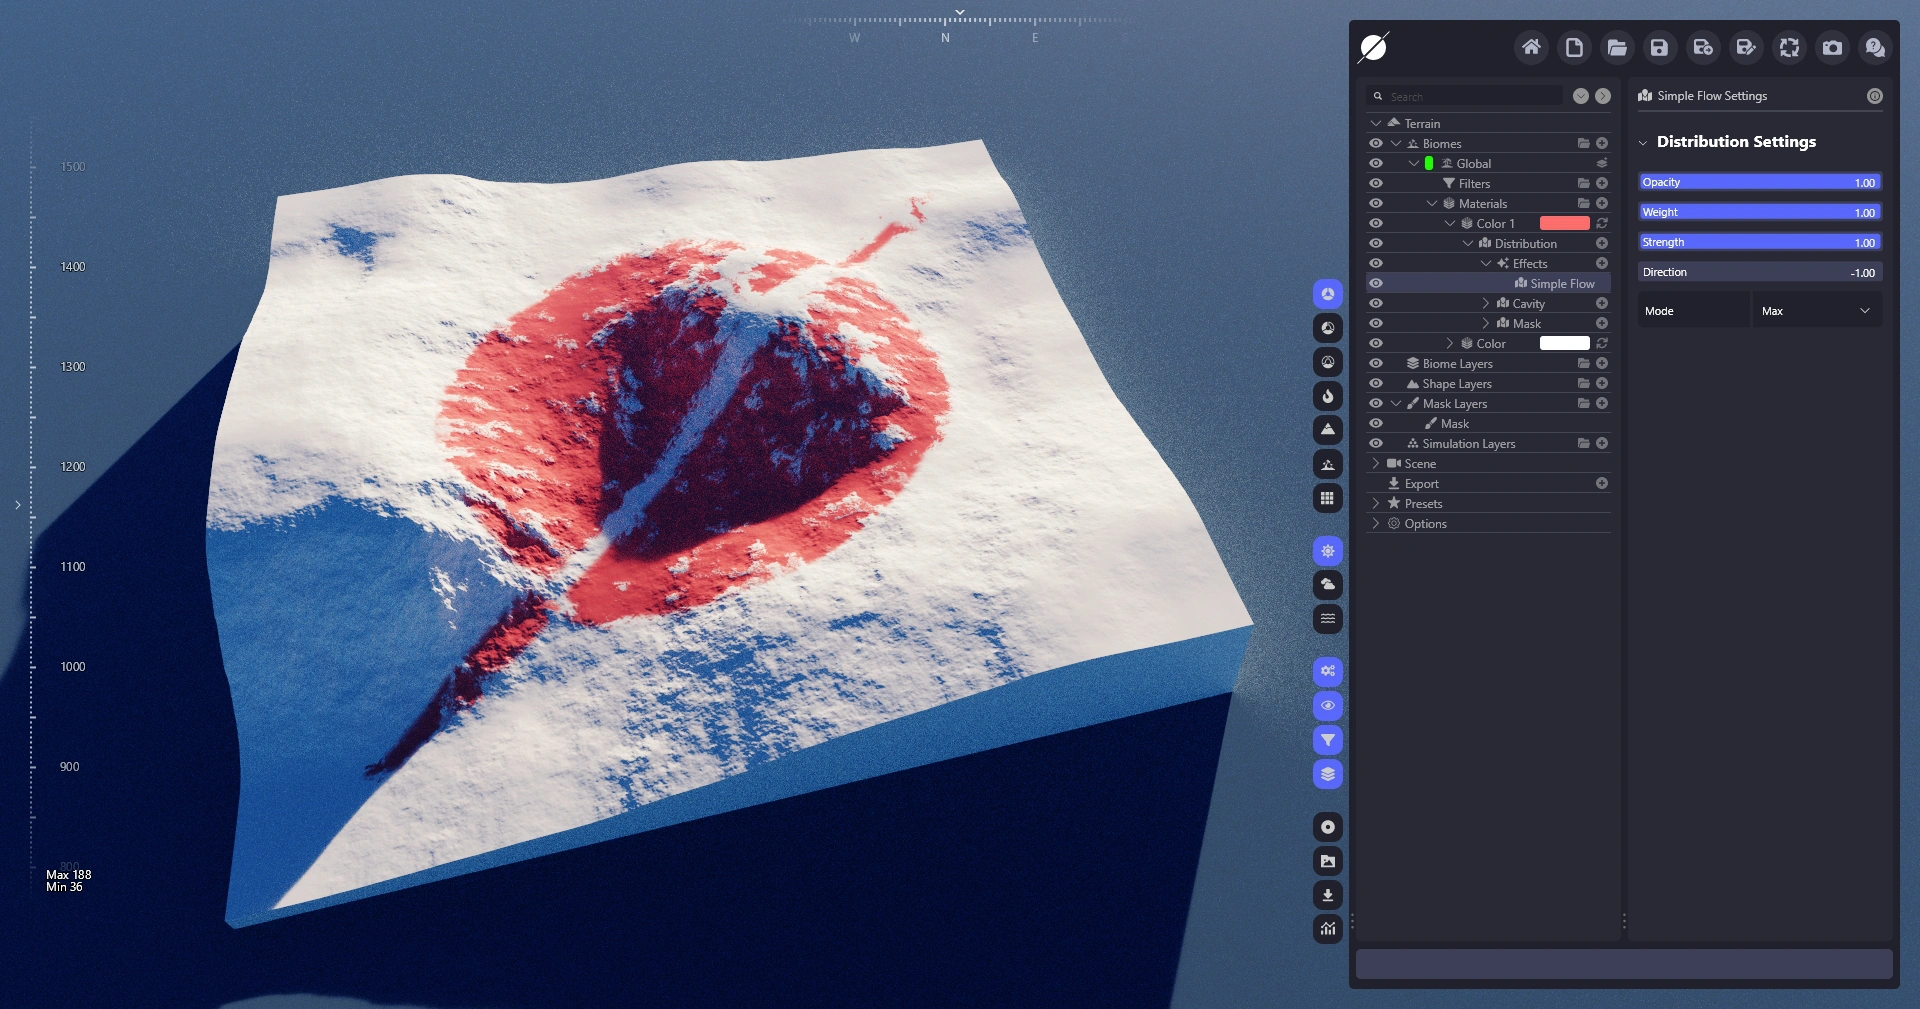This screenshot has height=1009, width=1920.
Task: Click the Direction value field
Action: 1760,272
